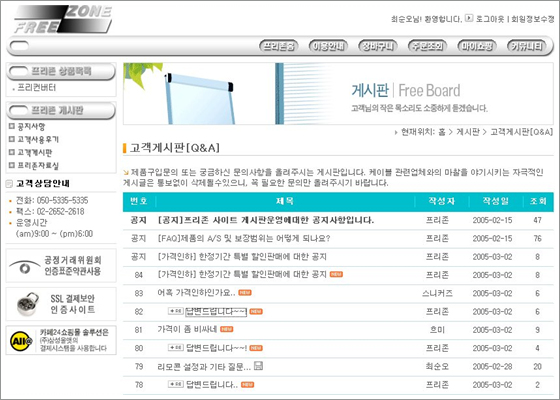Viewport: 560px width, 400px height.
Task: Open the 커뮤니티 navigation button
Action: [527, 46]
